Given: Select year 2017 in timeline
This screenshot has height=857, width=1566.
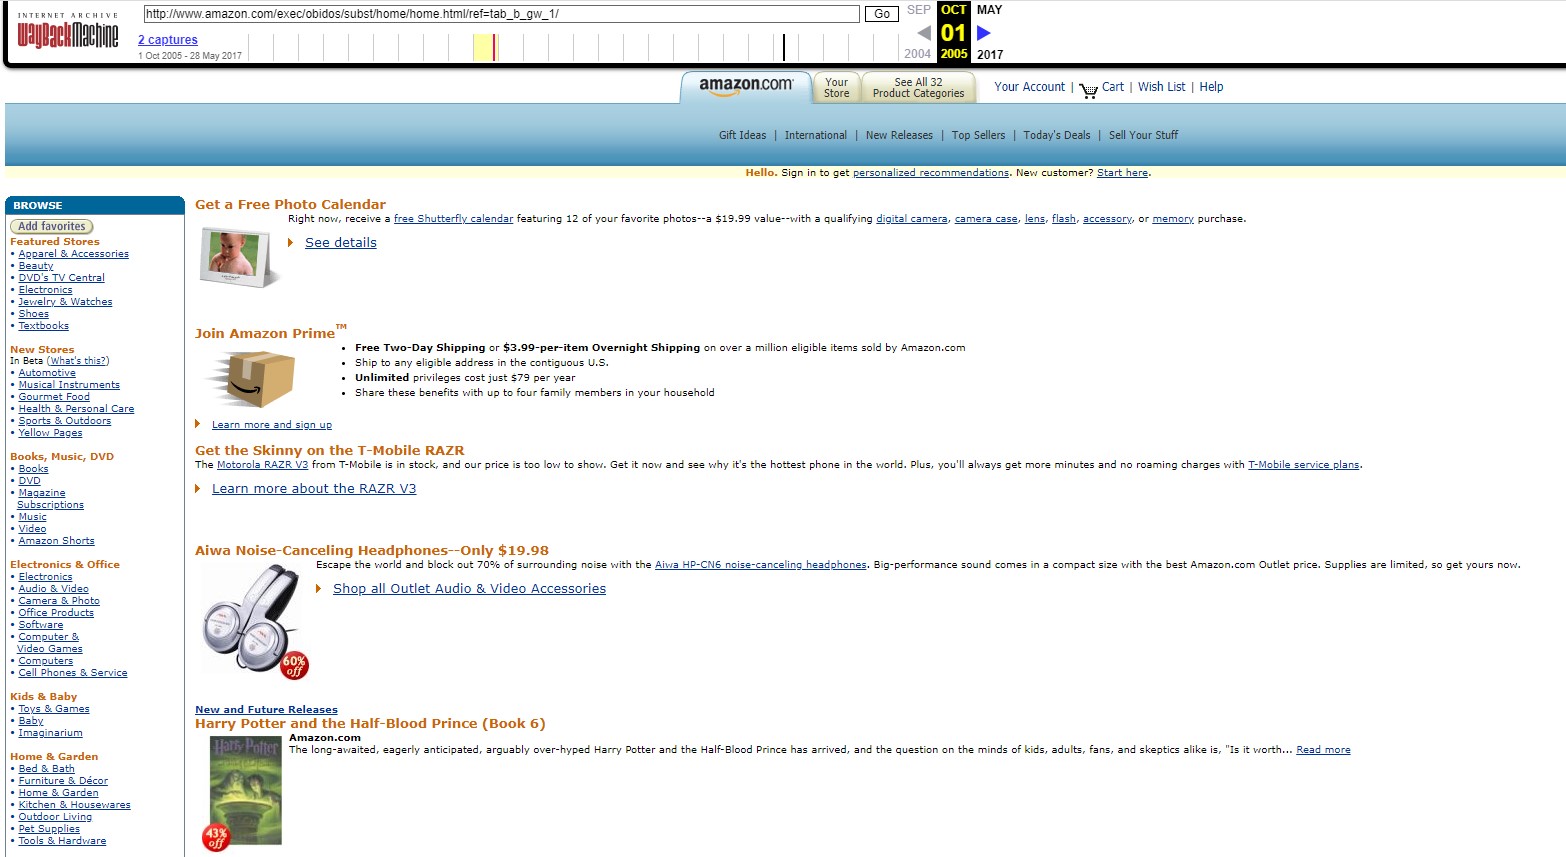Looking at the screenshot, I should 990,54.
